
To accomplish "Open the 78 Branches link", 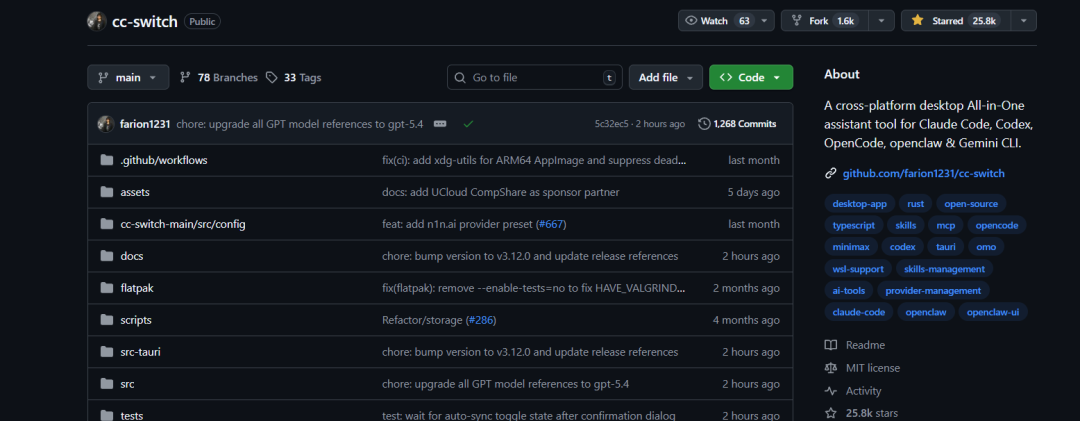I will tap(218, 77).
